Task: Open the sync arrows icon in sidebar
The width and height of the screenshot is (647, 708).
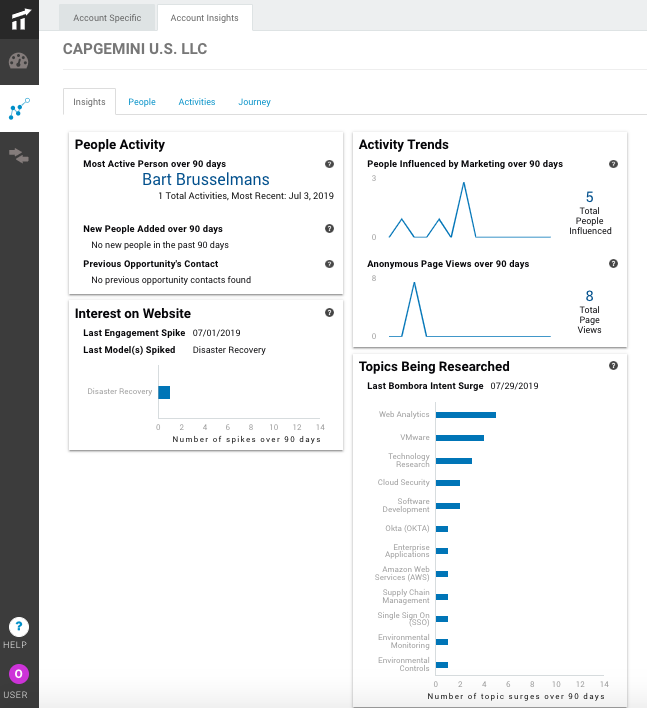Action: tap(19, 156)
